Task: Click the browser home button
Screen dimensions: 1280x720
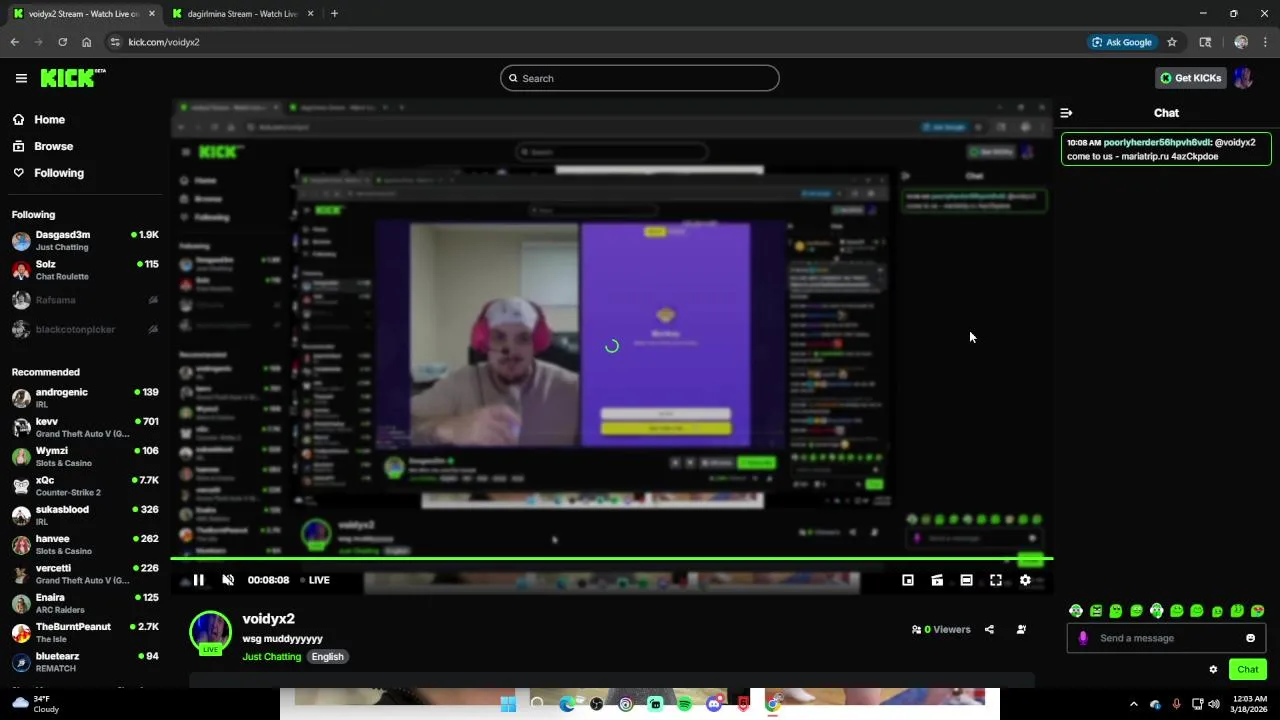Action: [x=86, y=42]
